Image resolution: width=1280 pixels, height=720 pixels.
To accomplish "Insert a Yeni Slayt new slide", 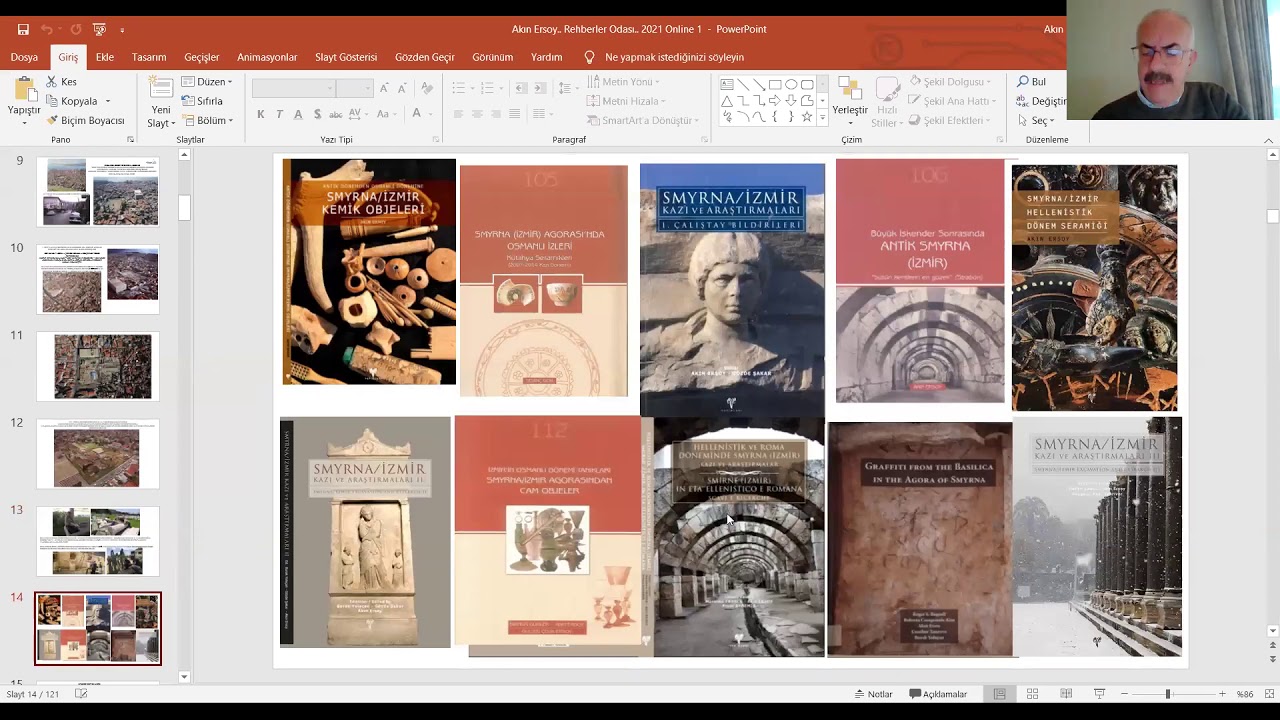I will pos(161,103).
